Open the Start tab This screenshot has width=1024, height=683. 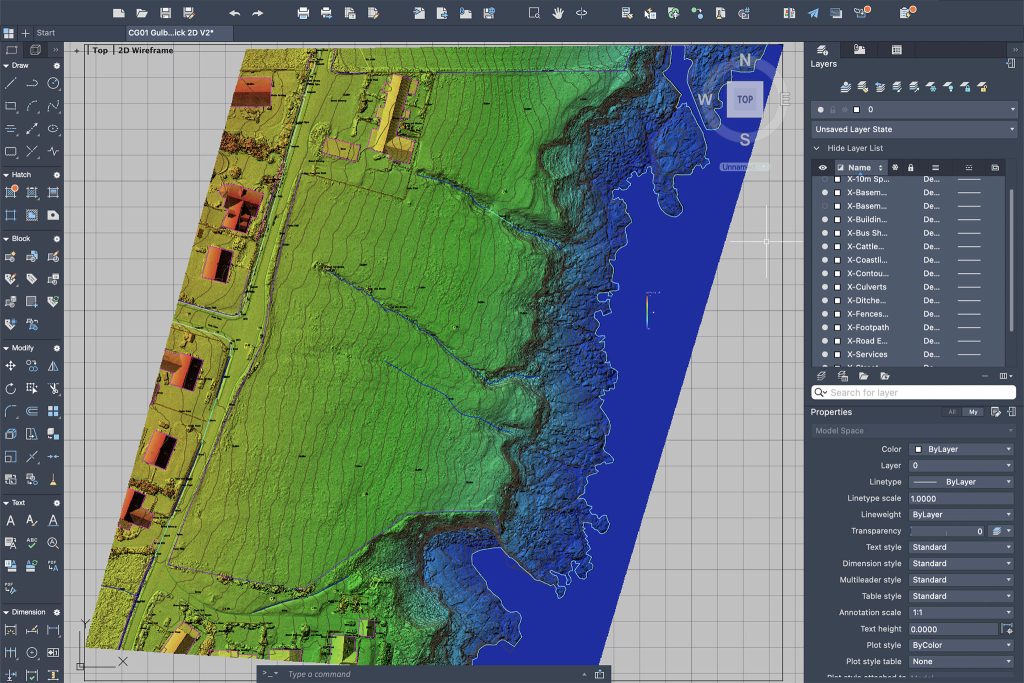point(46,33)
